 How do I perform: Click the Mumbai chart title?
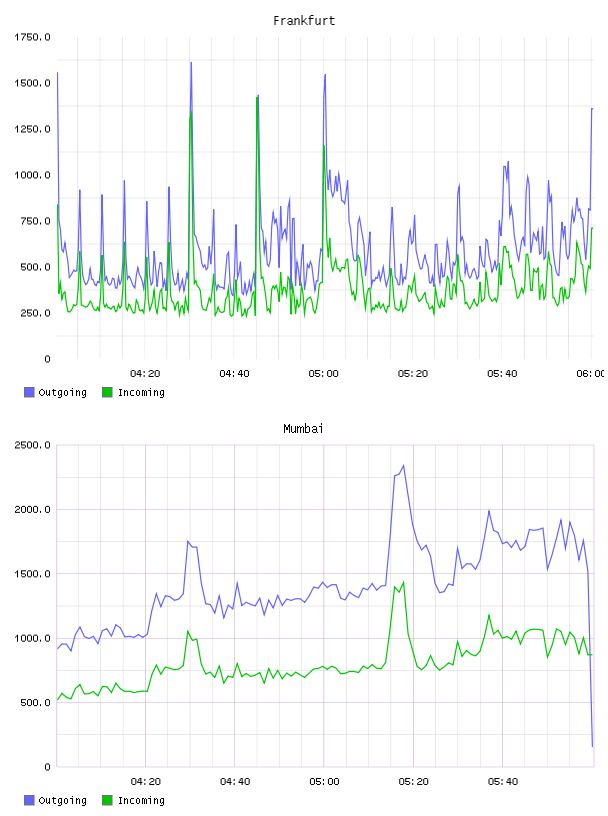(303, 429)
